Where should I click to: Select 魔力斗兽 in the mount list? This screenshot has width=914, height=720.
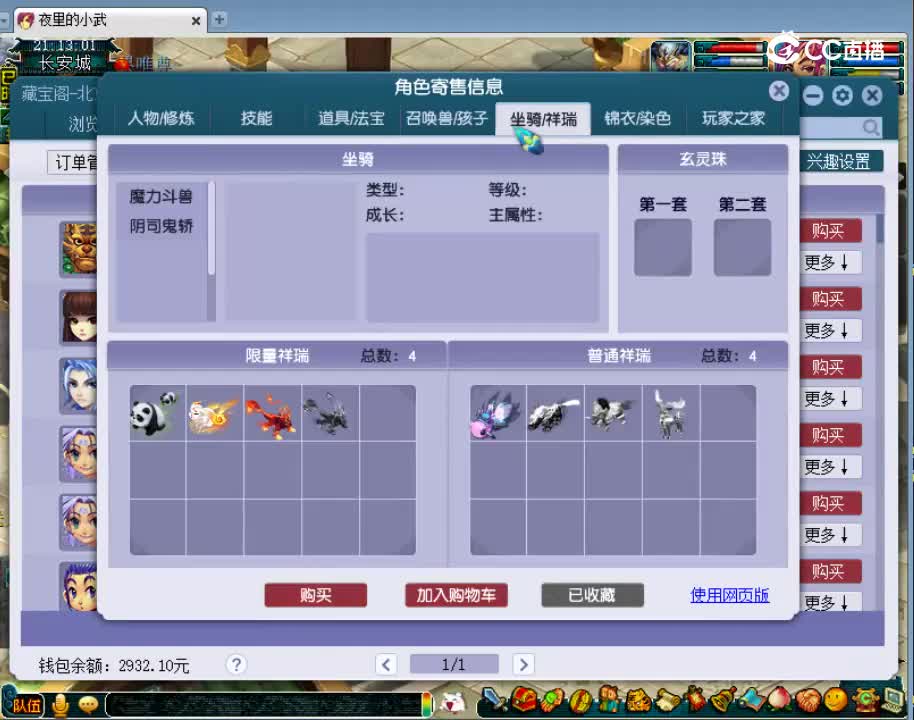click(161, 196)
